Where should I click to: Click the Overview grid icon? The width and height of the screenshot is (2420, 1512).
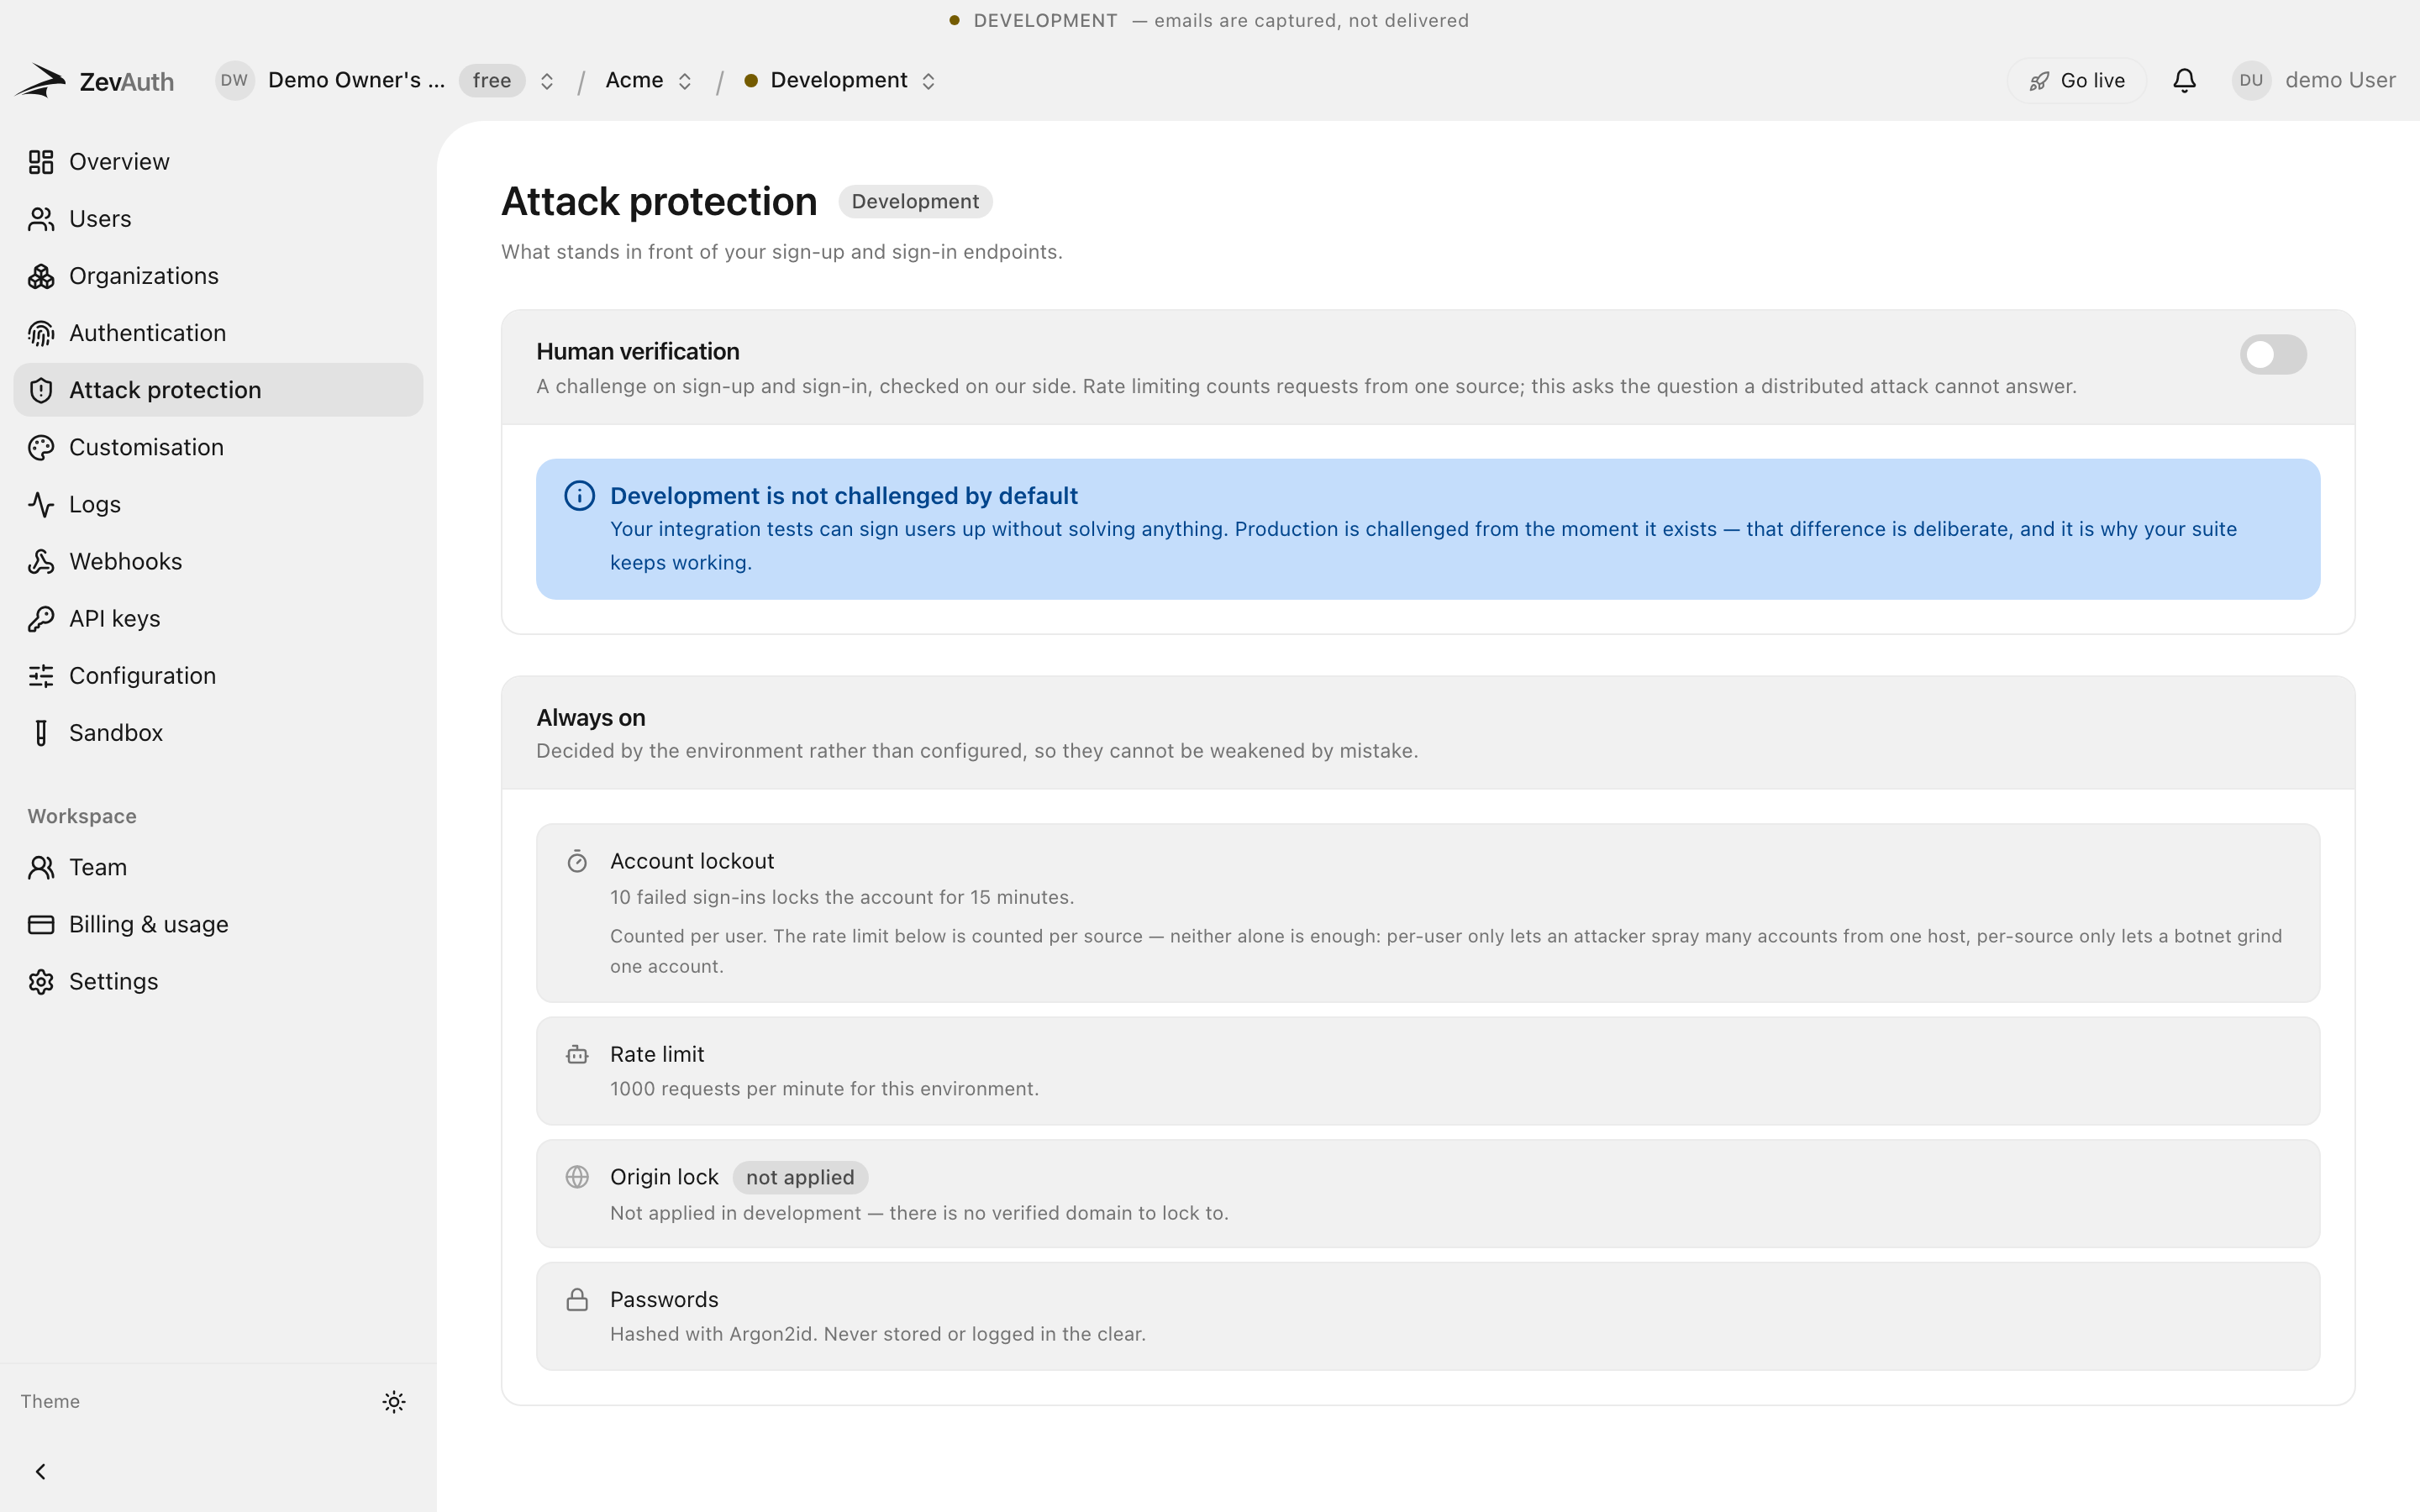(41, 162)
